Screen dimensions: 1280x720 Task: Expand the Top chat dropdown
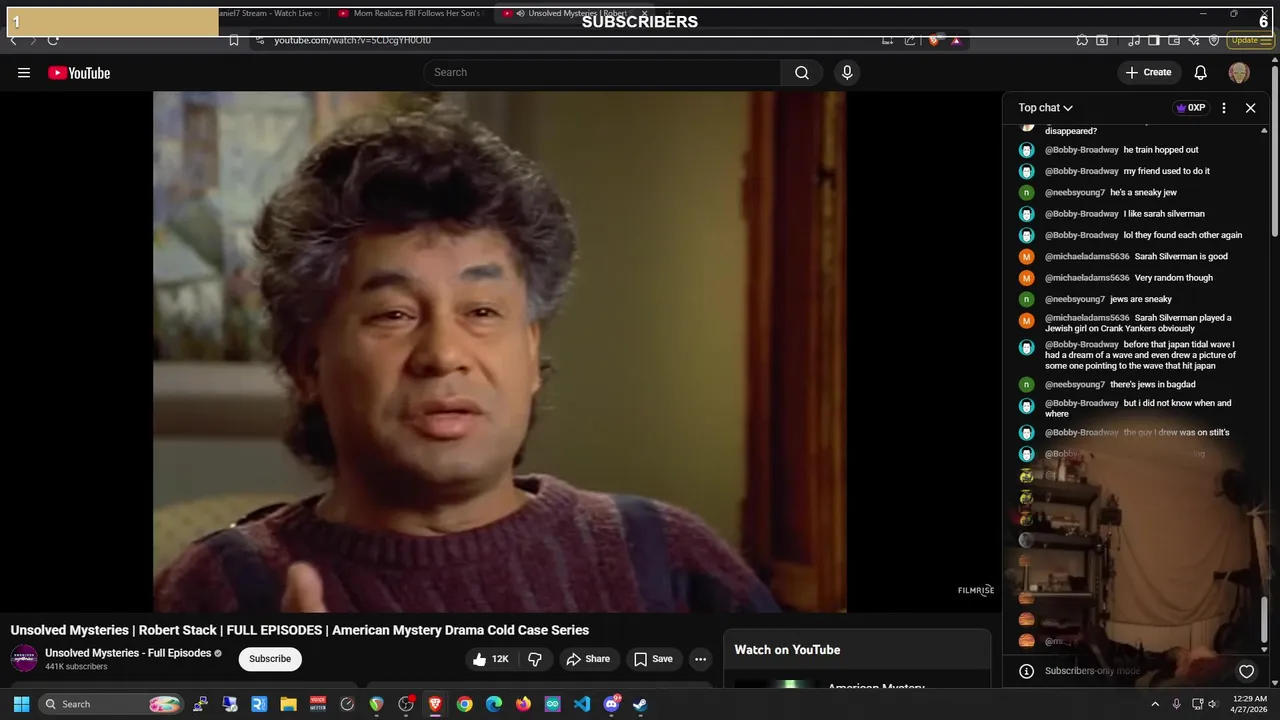pos(1046,108)
